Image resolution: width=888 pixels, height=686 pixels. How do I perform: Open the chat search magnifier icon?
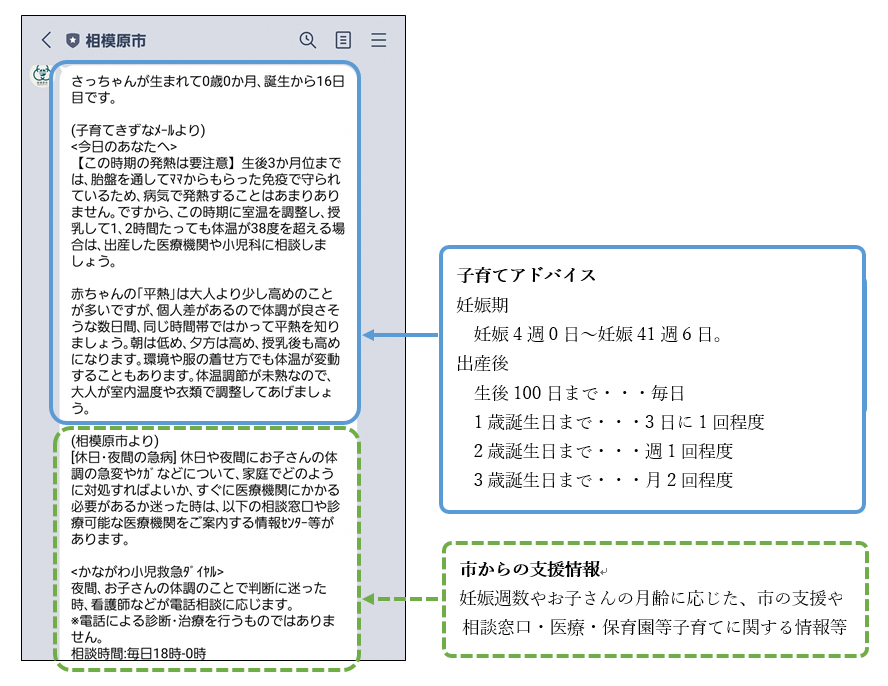point(308,41)
